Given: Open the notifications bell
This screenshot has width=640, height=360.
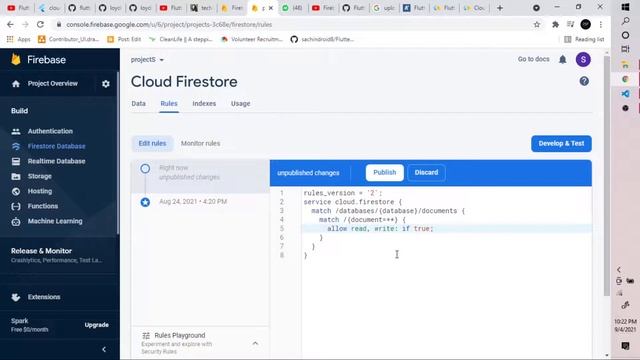Looking at the screenshot, I should tap(562, 59).
